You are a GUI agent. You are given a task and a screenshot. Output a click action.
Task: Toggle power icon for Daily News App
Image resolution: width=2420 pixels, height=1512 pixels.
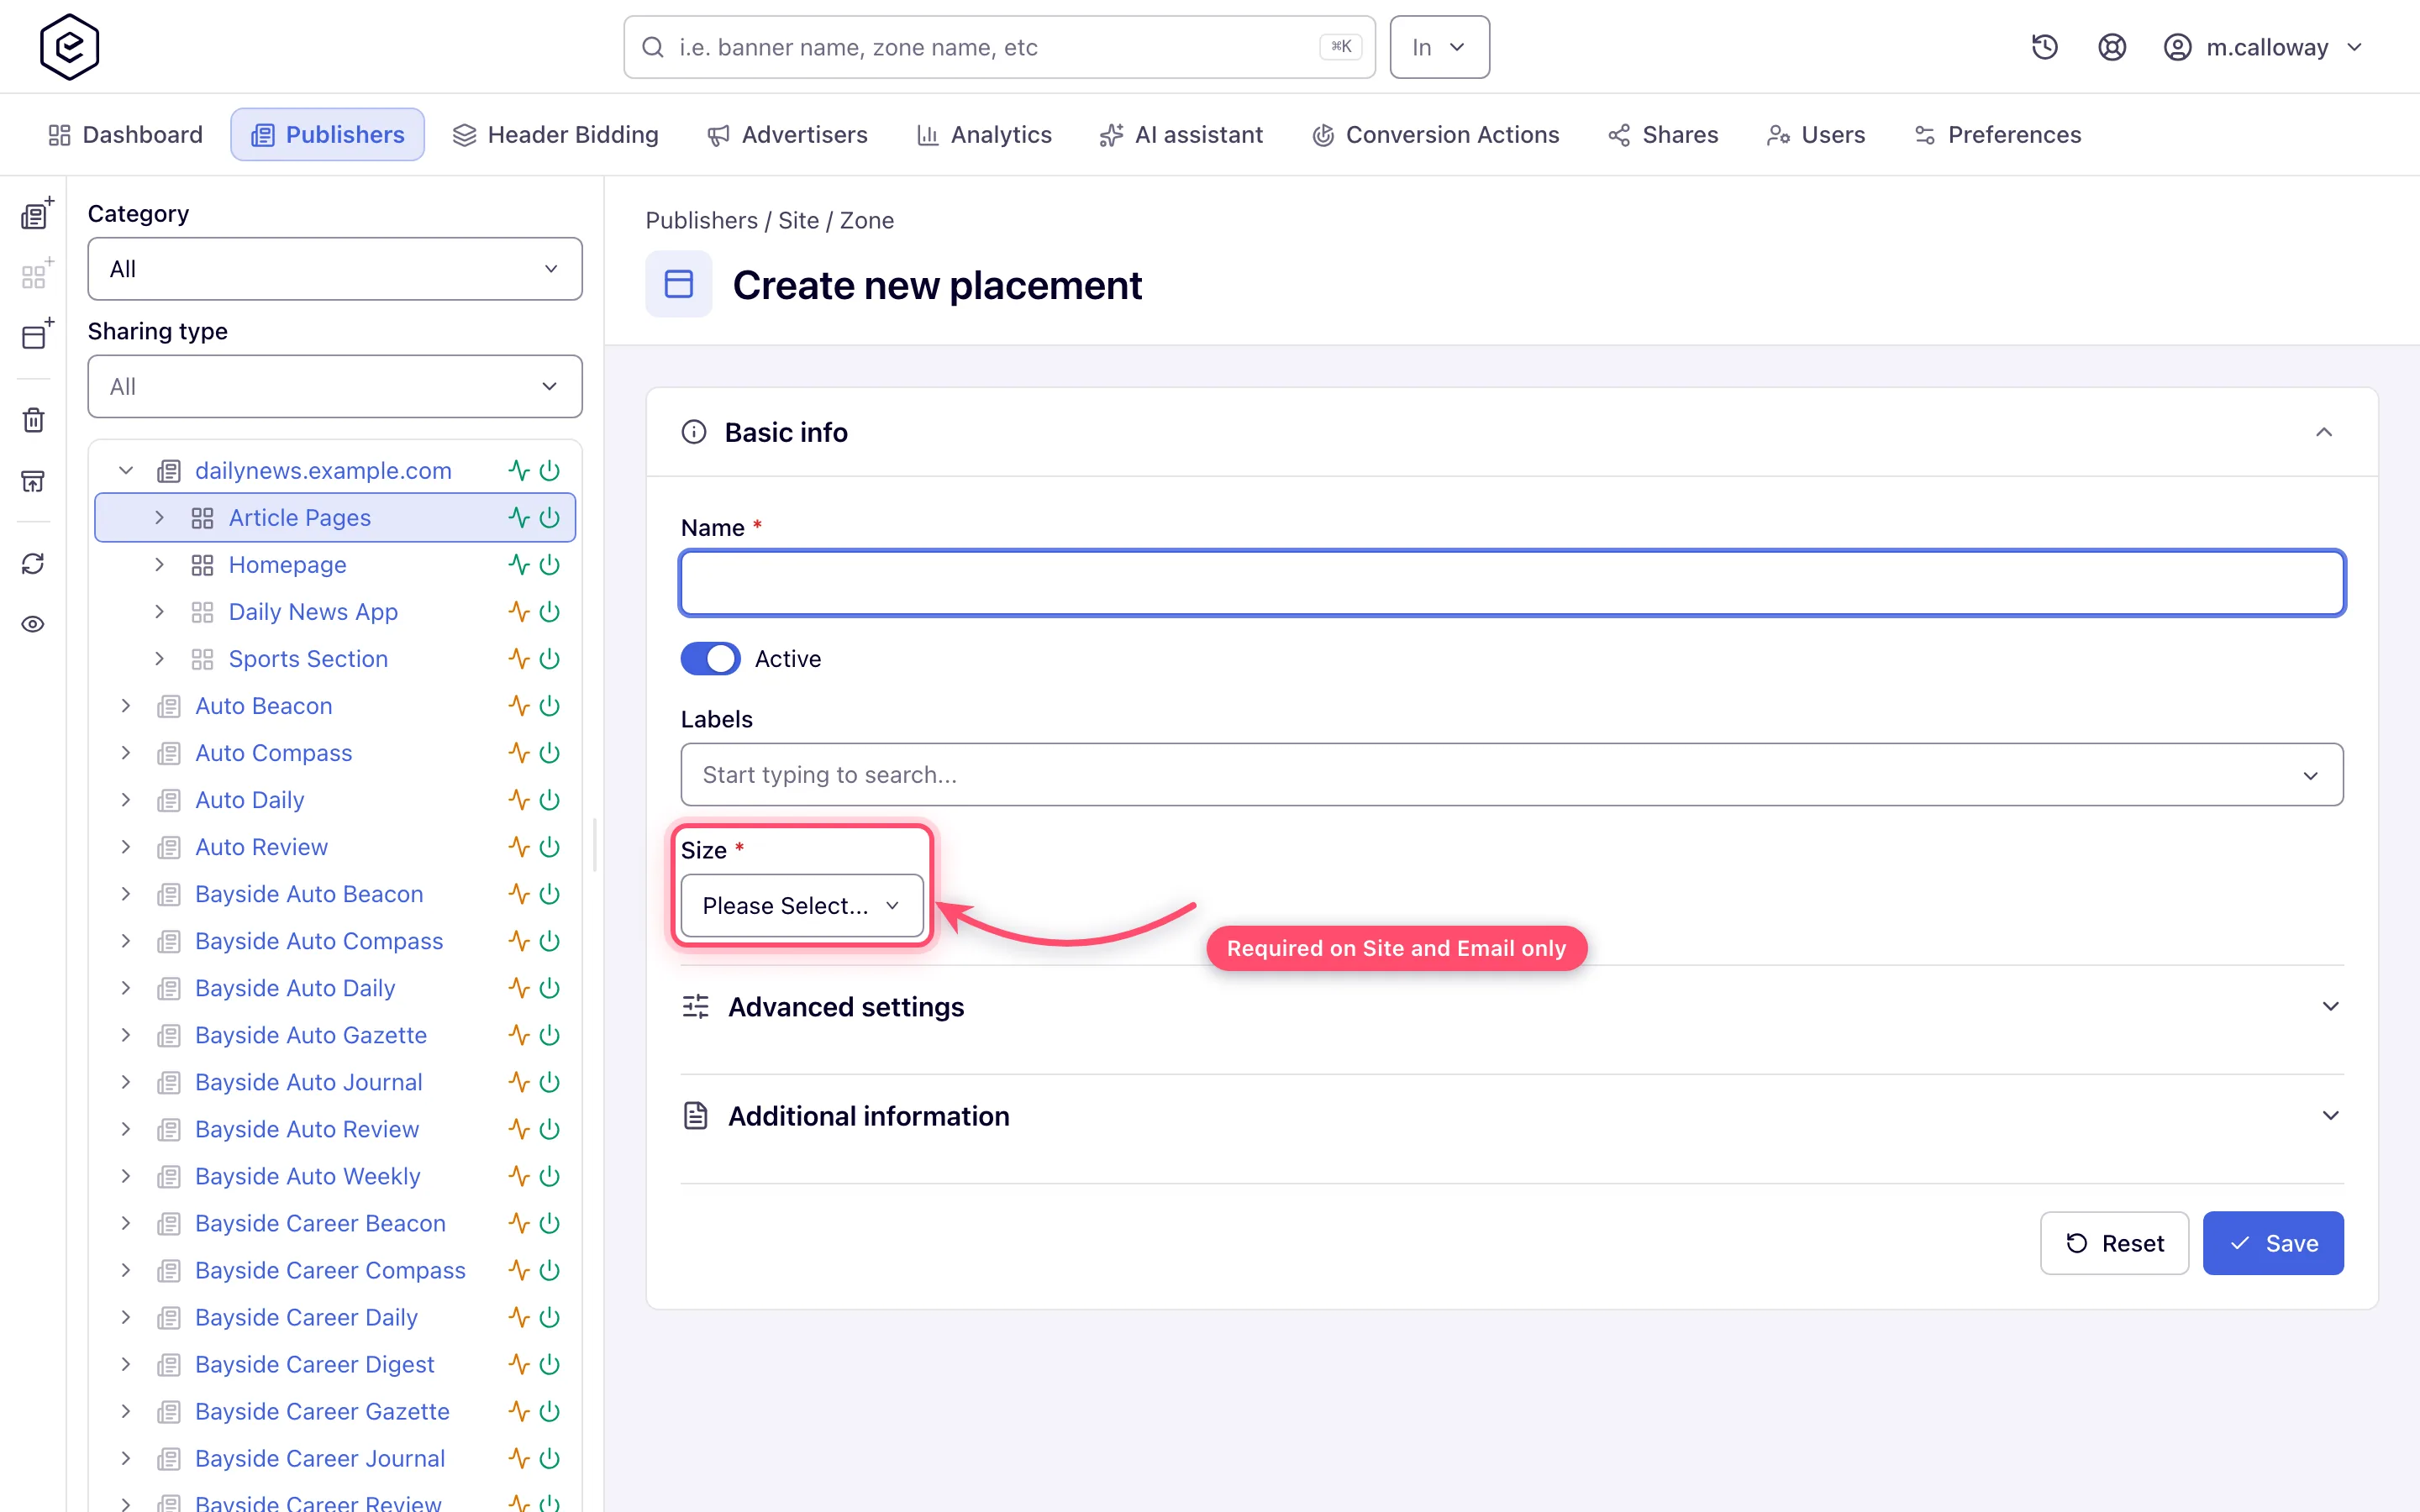coord(550,612)
